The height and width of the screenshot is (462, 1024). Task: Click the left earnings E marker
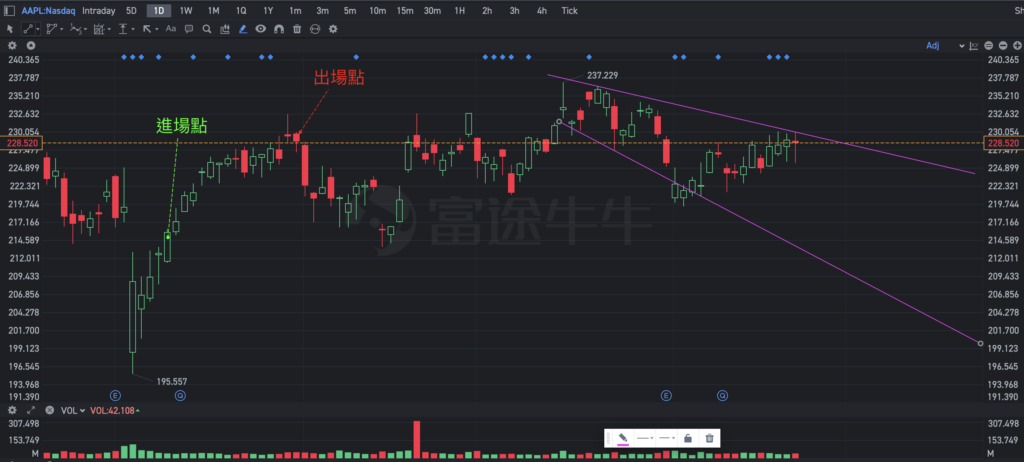coord(116,395)
